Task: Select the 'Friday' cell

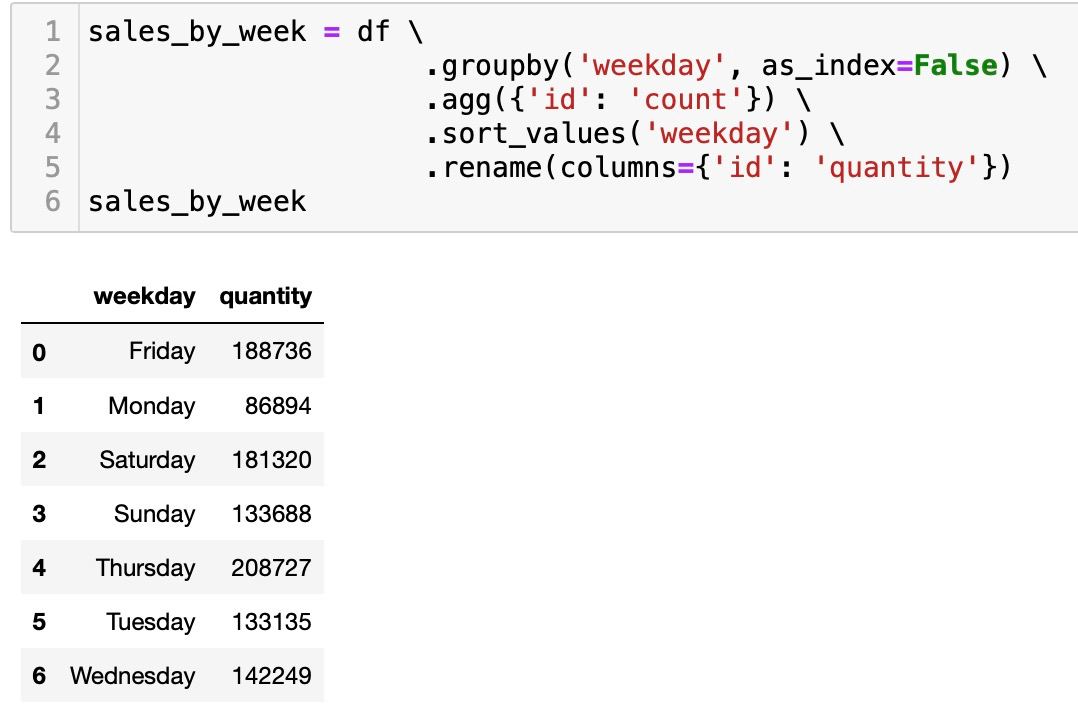Action: 162,351
